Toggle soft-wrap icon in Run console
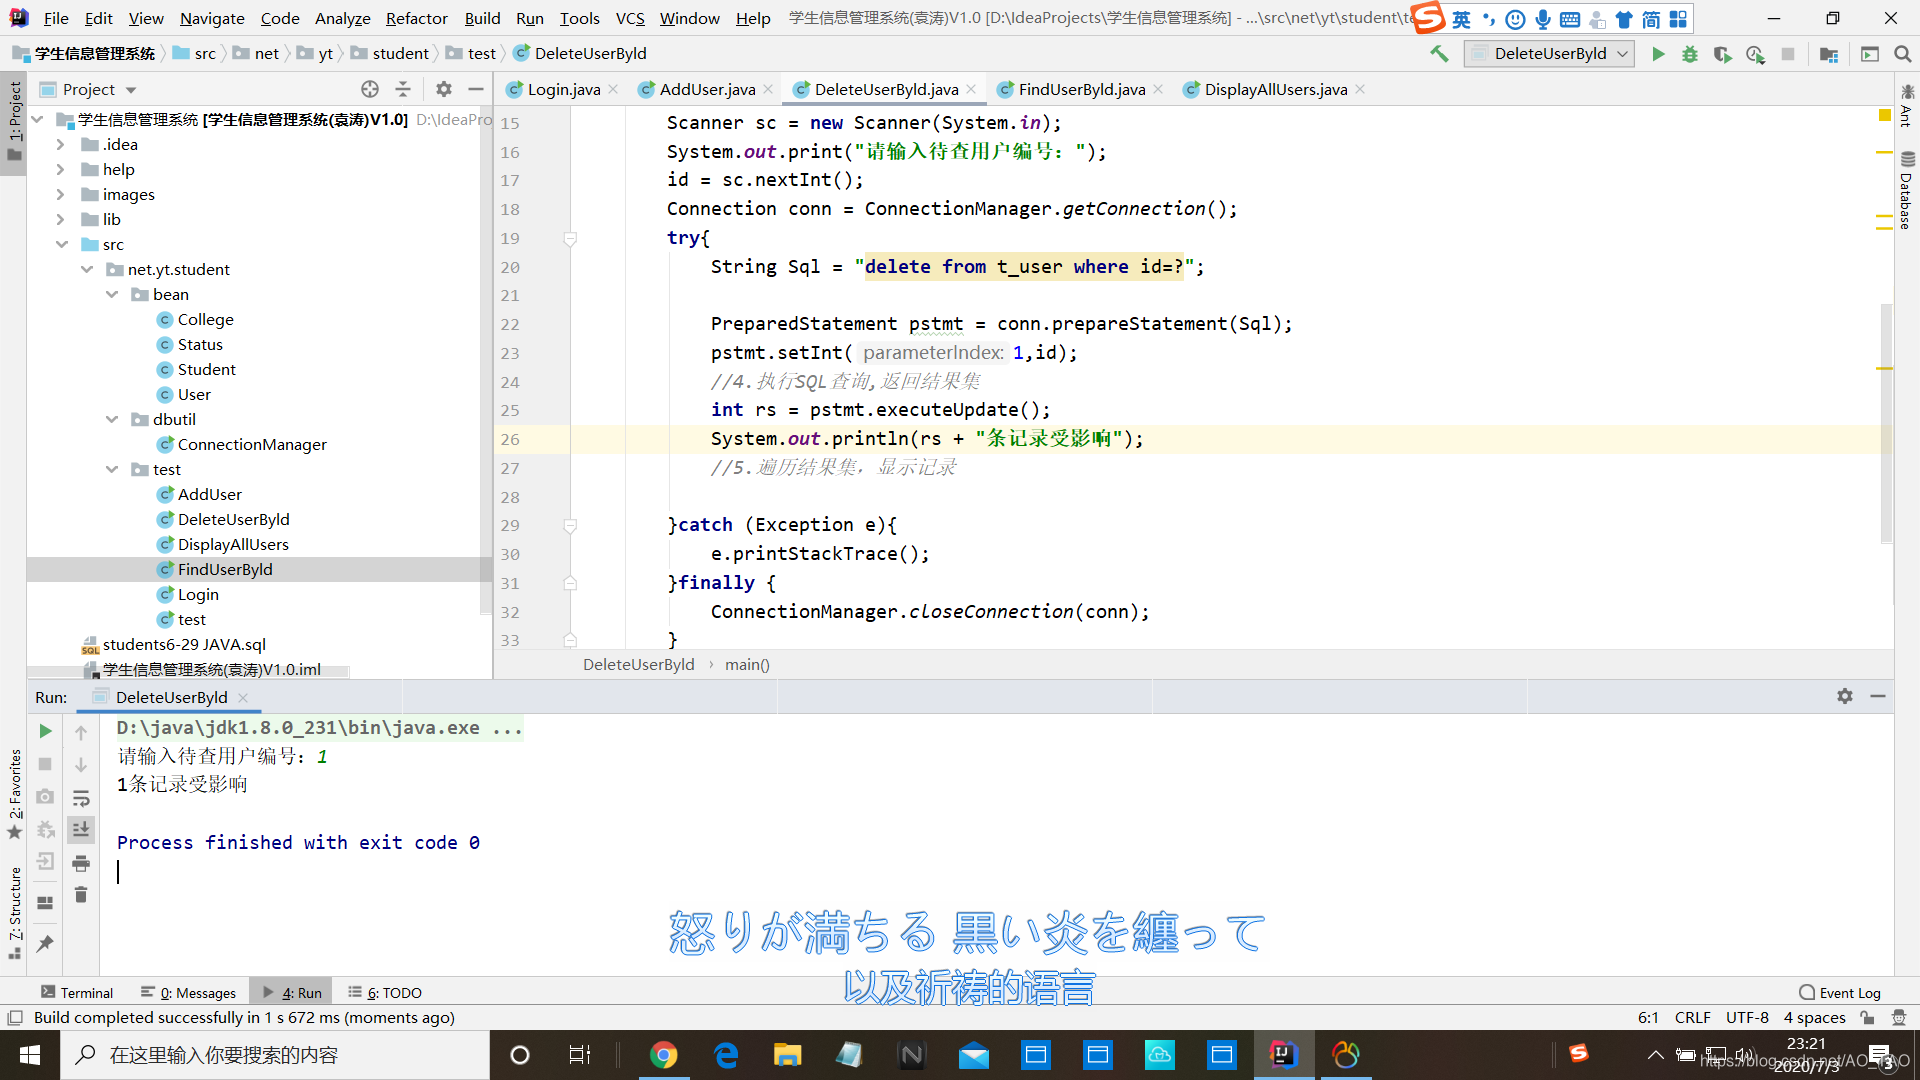Viewport: 1920px width, 1080px height. [x=81, y=798]
